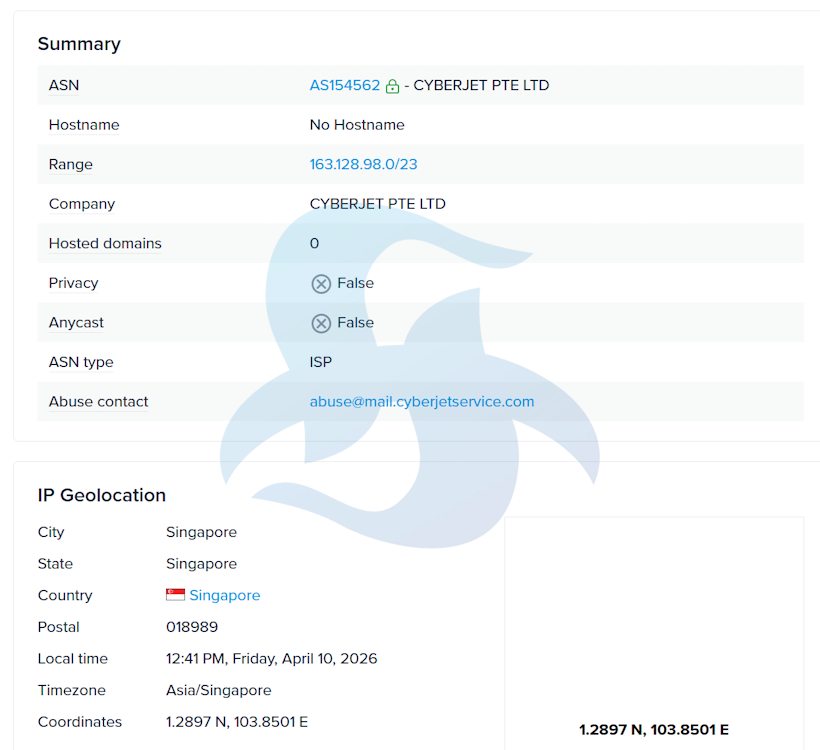820x750 pixels.
Task: Open the AS154562 ASN link
Action: tap(345, 85)
